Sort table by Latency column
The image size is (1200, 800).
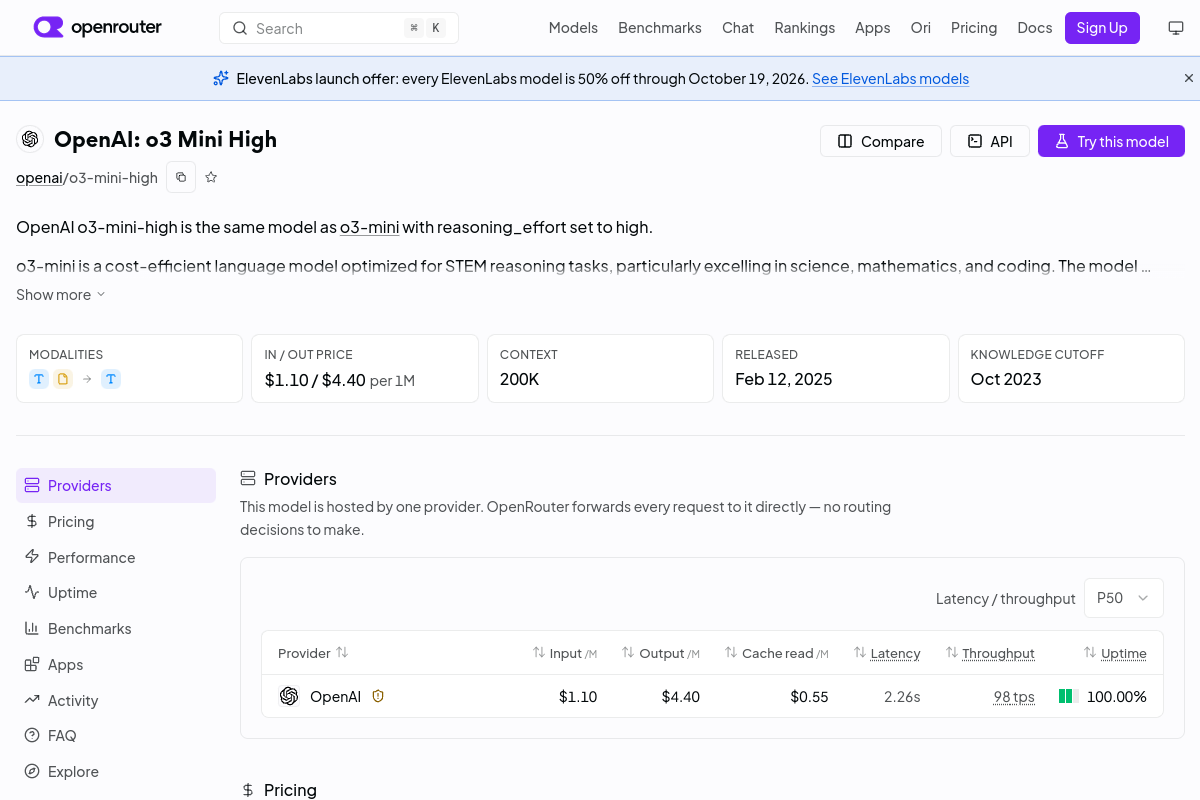(887, 653)
